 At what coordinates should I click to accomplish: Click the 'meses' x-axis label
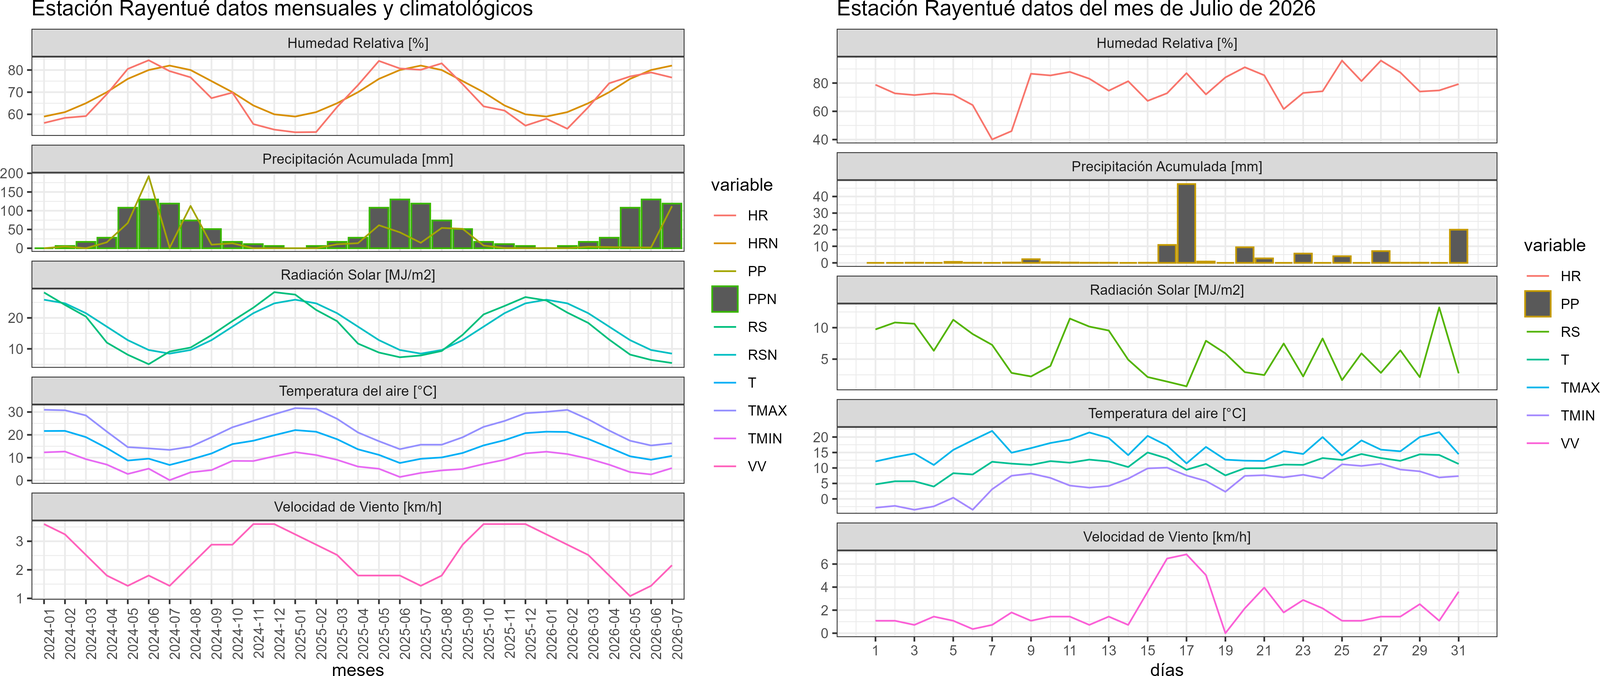point(358,669)
